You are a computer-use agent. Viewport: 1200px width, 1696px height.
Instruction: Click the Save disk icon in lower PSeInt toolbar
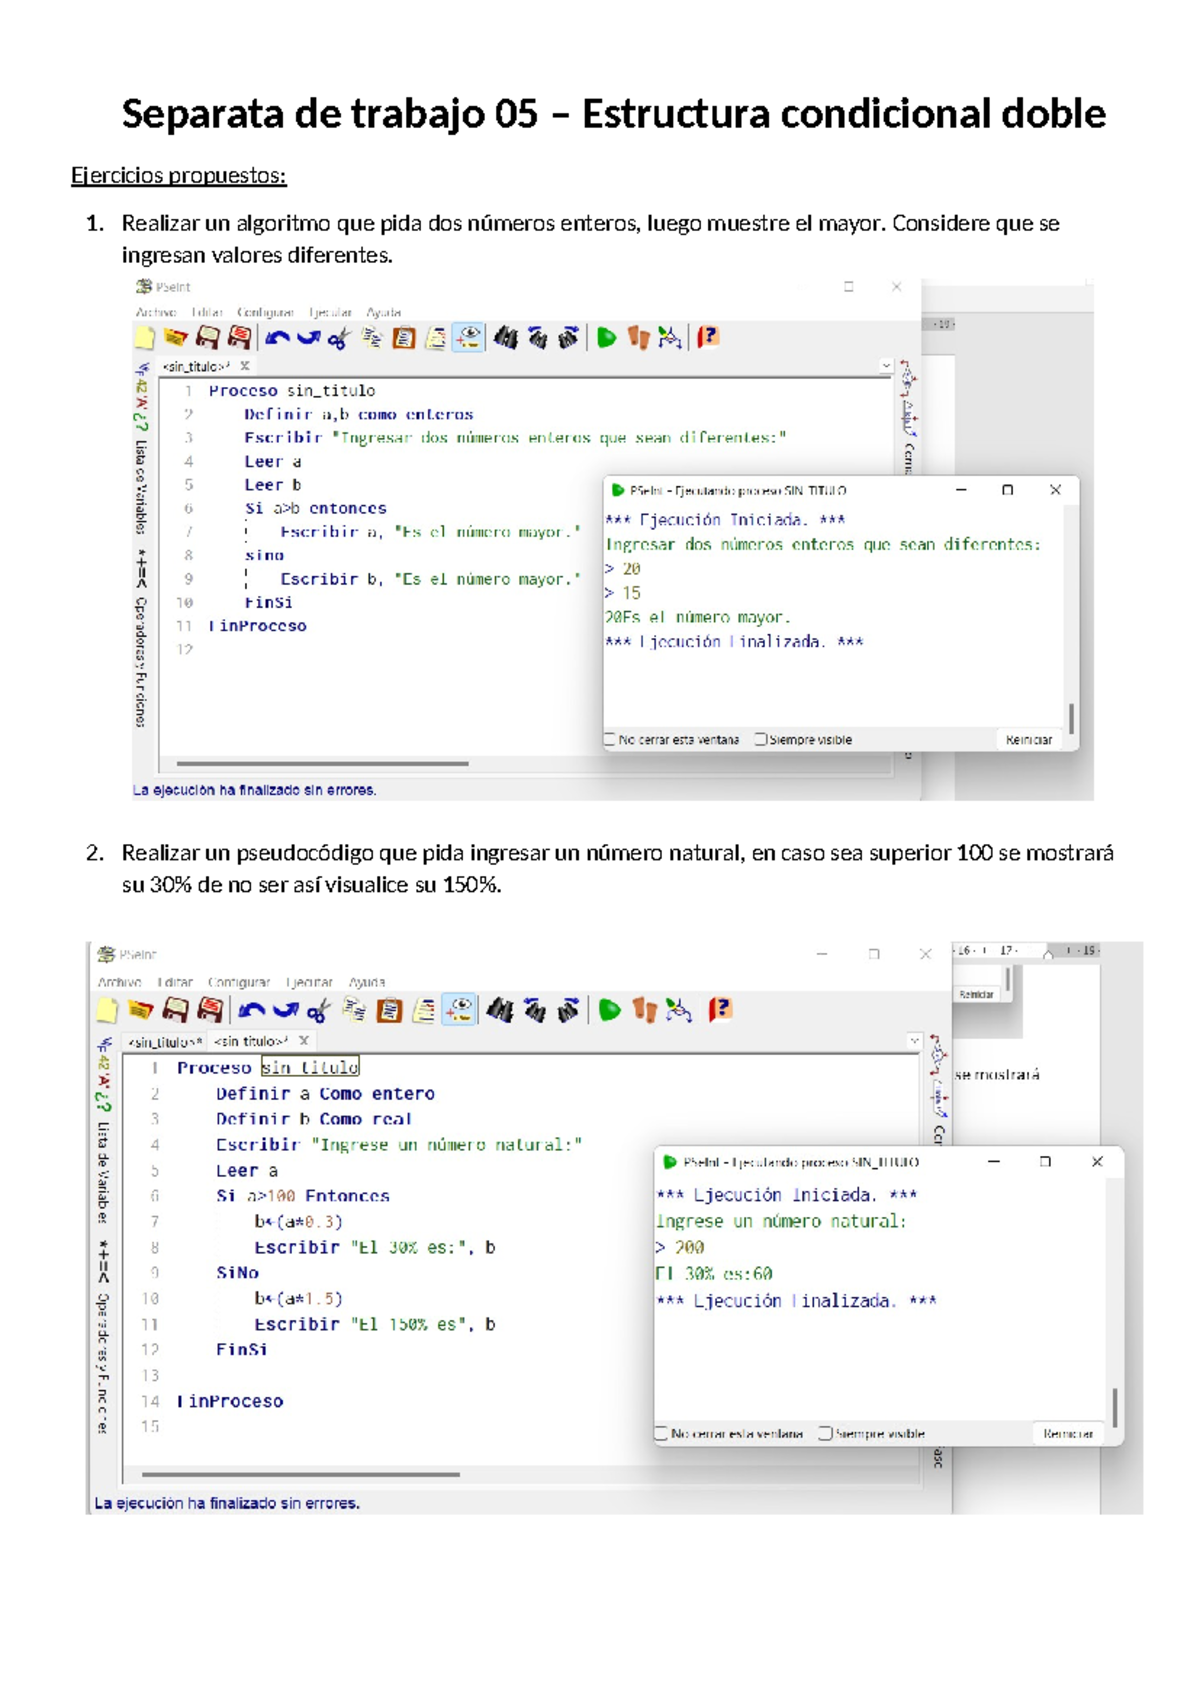(175, 1010)
